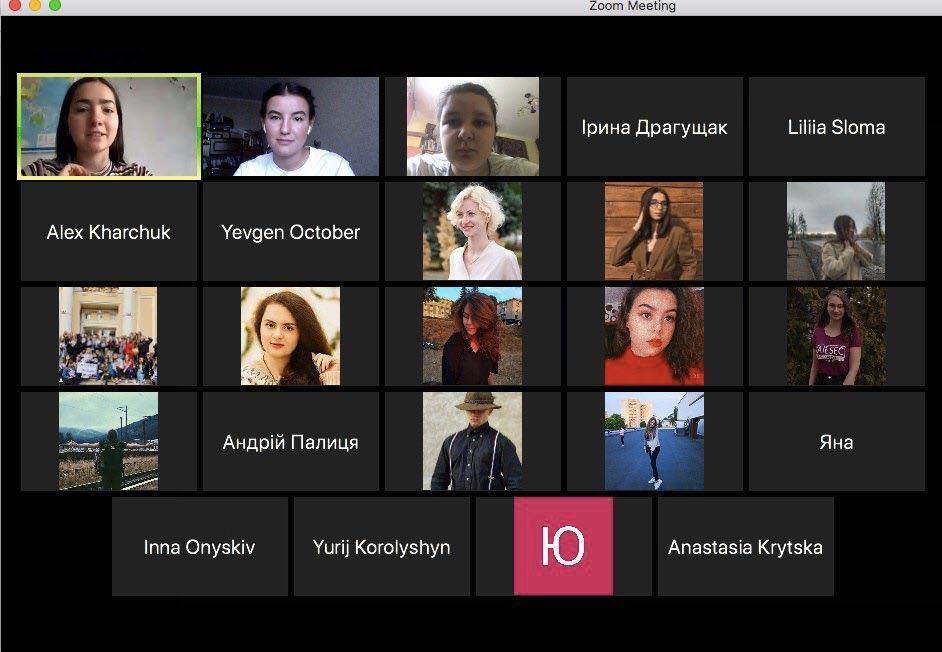Select Alex Kharchuk's name tile

point(109,232)
